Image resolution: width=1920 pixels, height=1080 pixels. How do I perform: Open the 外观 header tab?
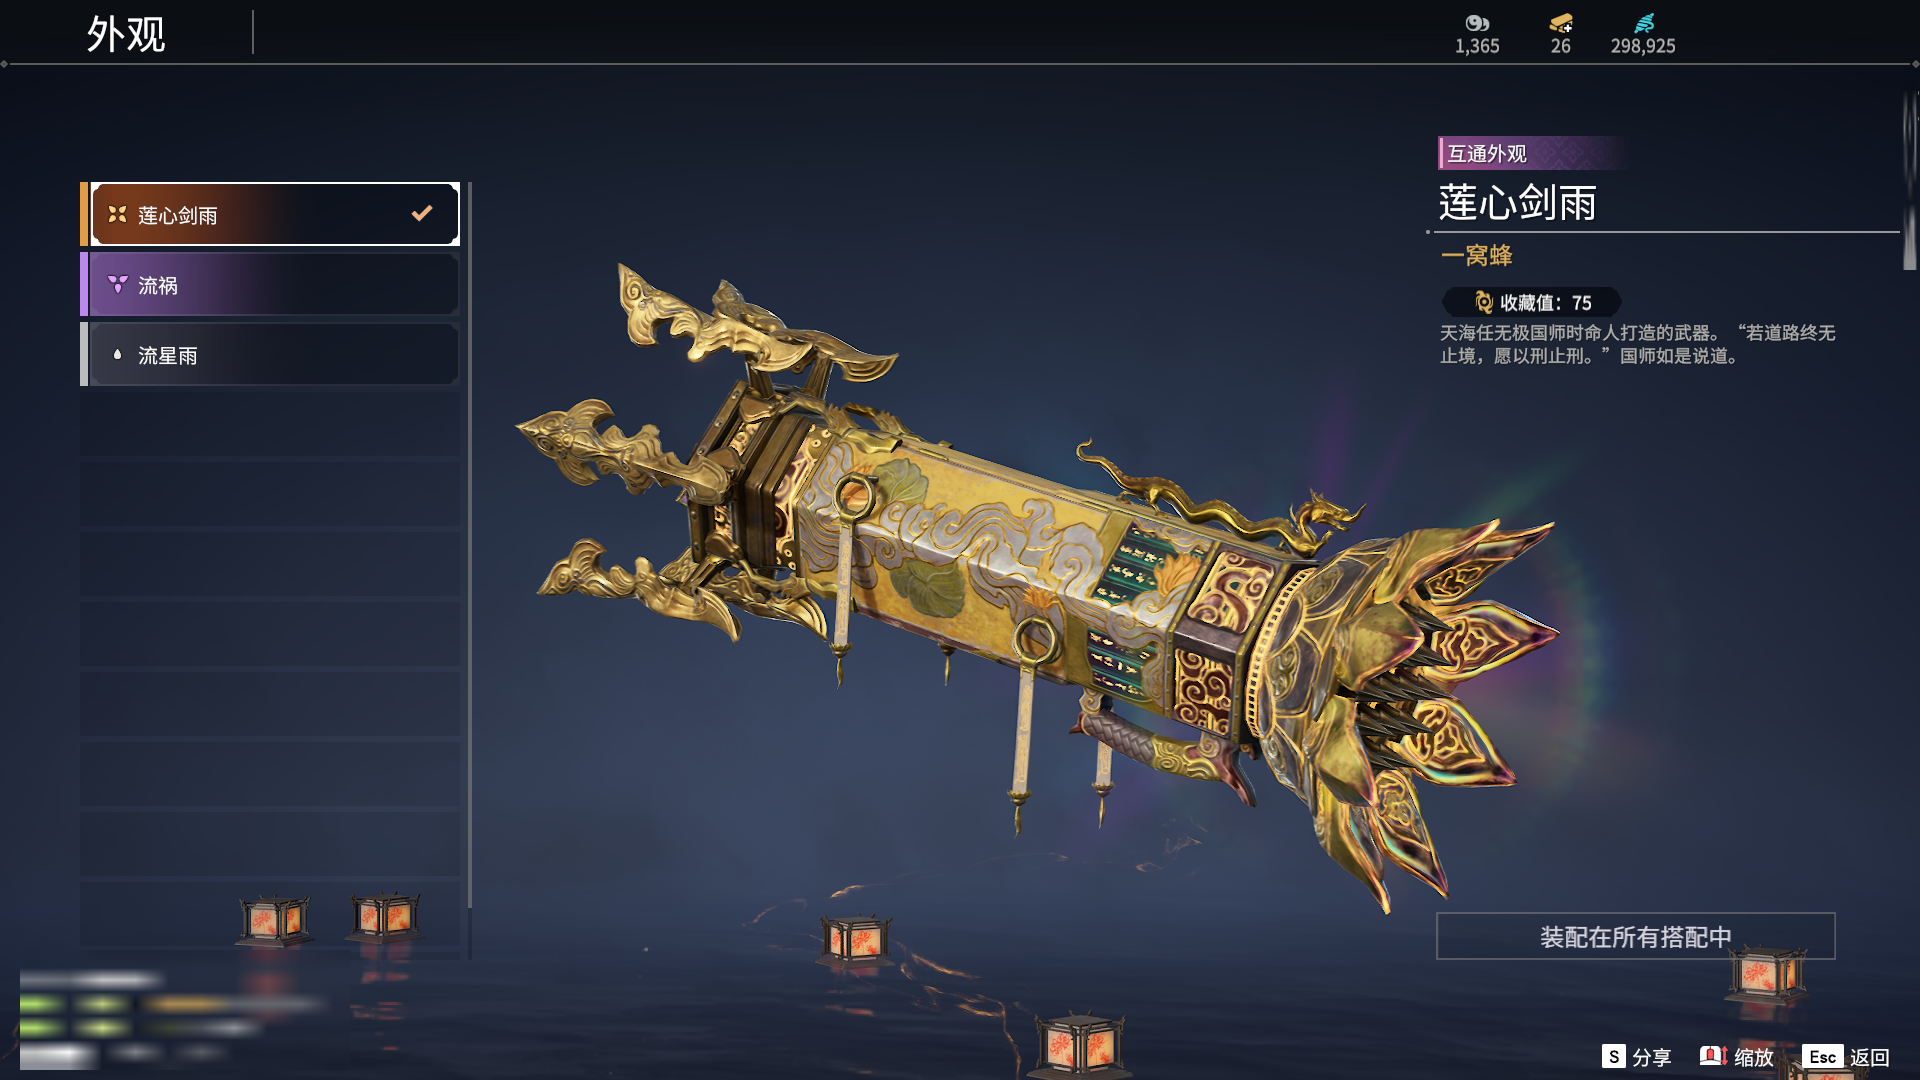click(x=126, y=34)
